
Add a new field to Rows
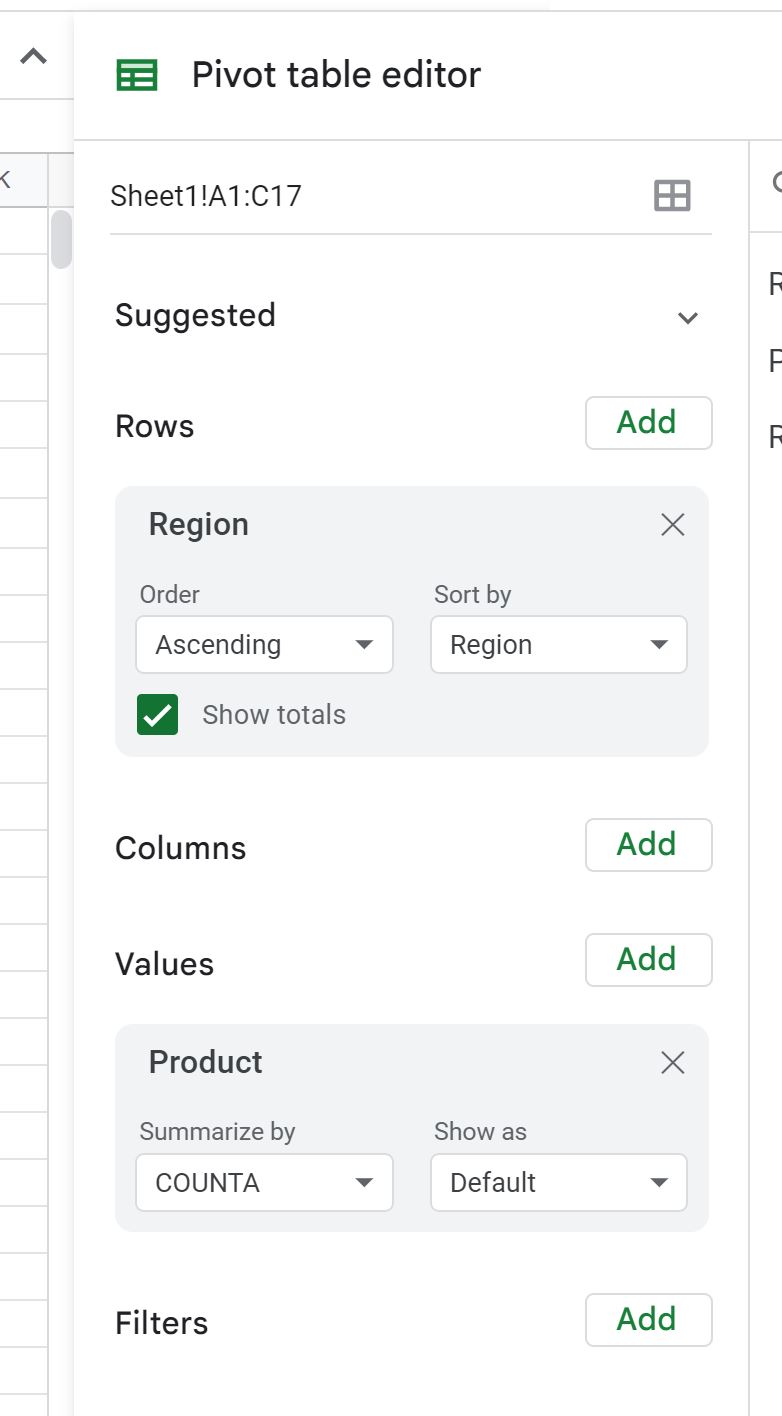coord(648,422)
